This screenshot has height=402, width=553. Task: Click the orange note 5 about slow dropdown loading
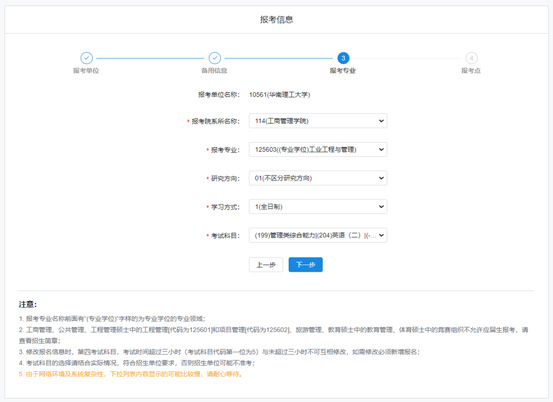pyautogui.click(x=131, y=374)
